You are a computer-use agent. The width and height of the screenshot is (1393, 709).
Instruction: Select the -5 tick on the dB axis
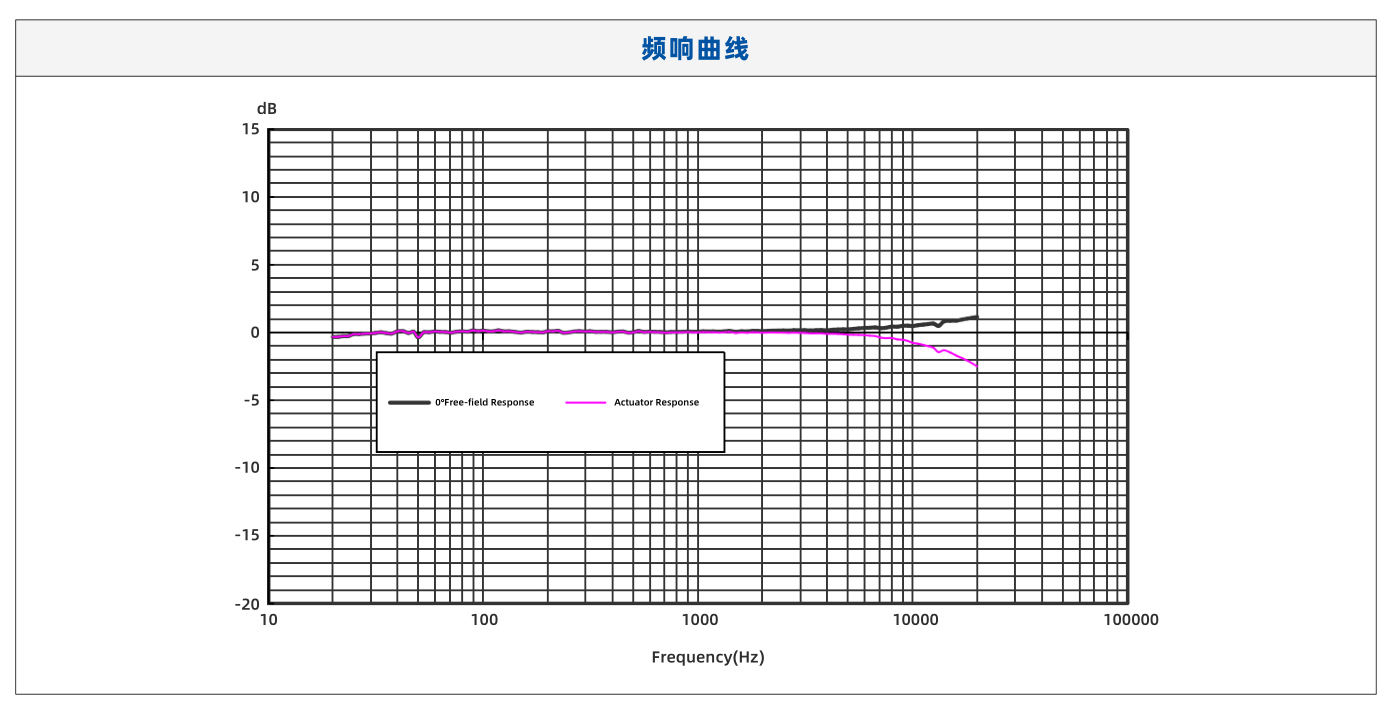point(249,400)
